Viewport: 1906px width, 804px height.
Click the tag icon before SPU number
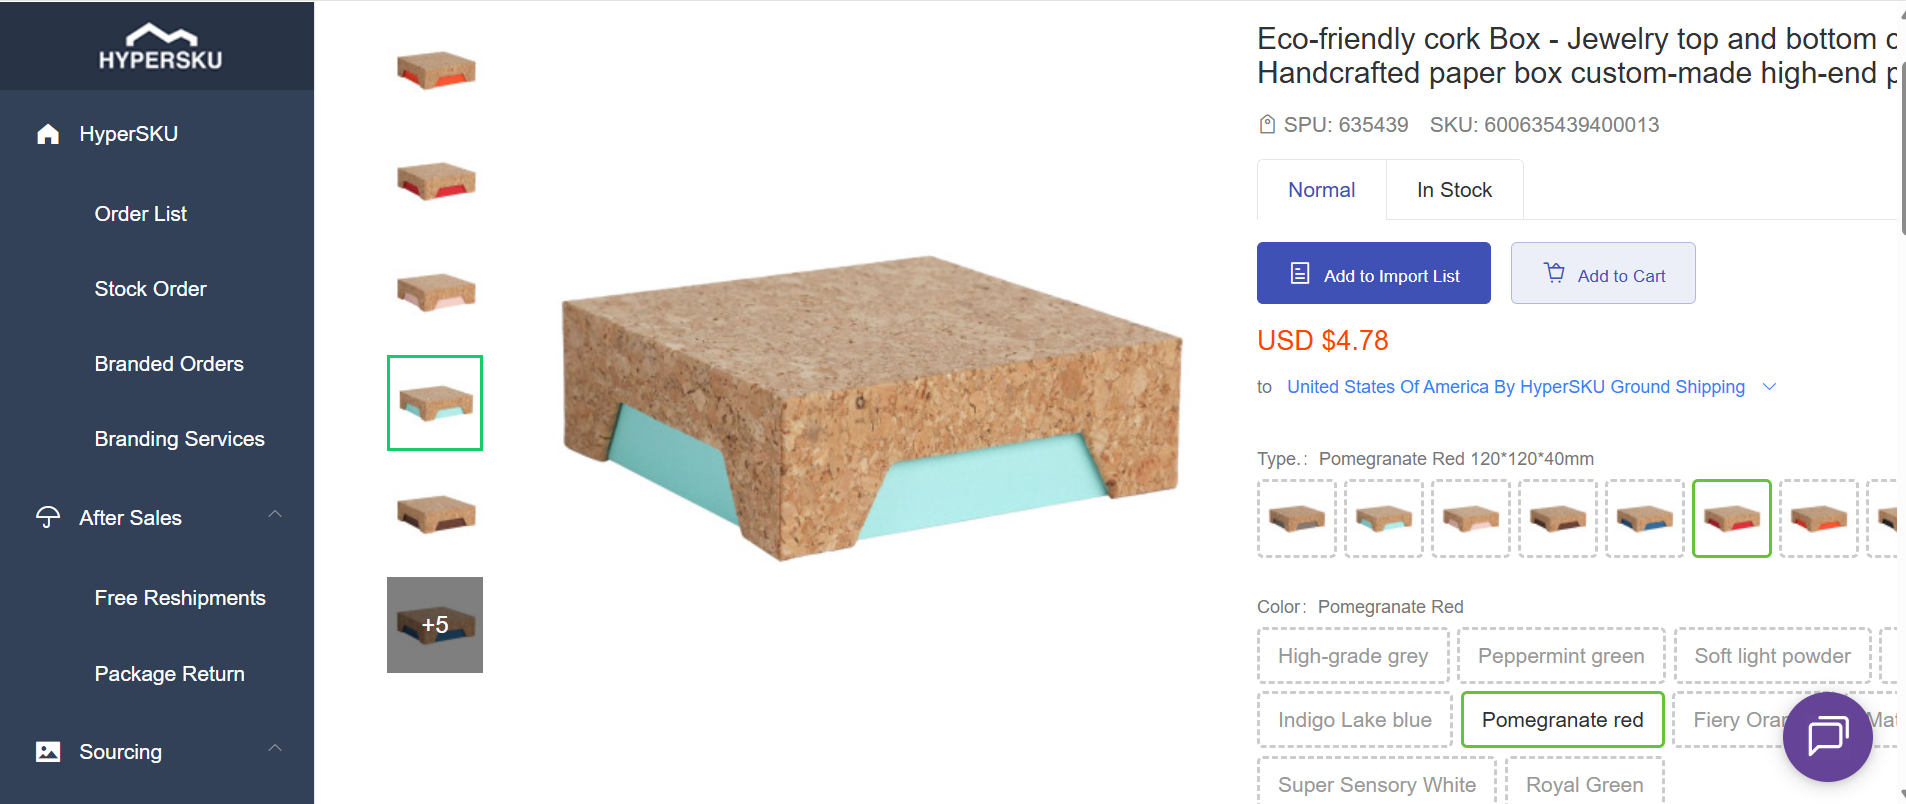pos(1266,124)
